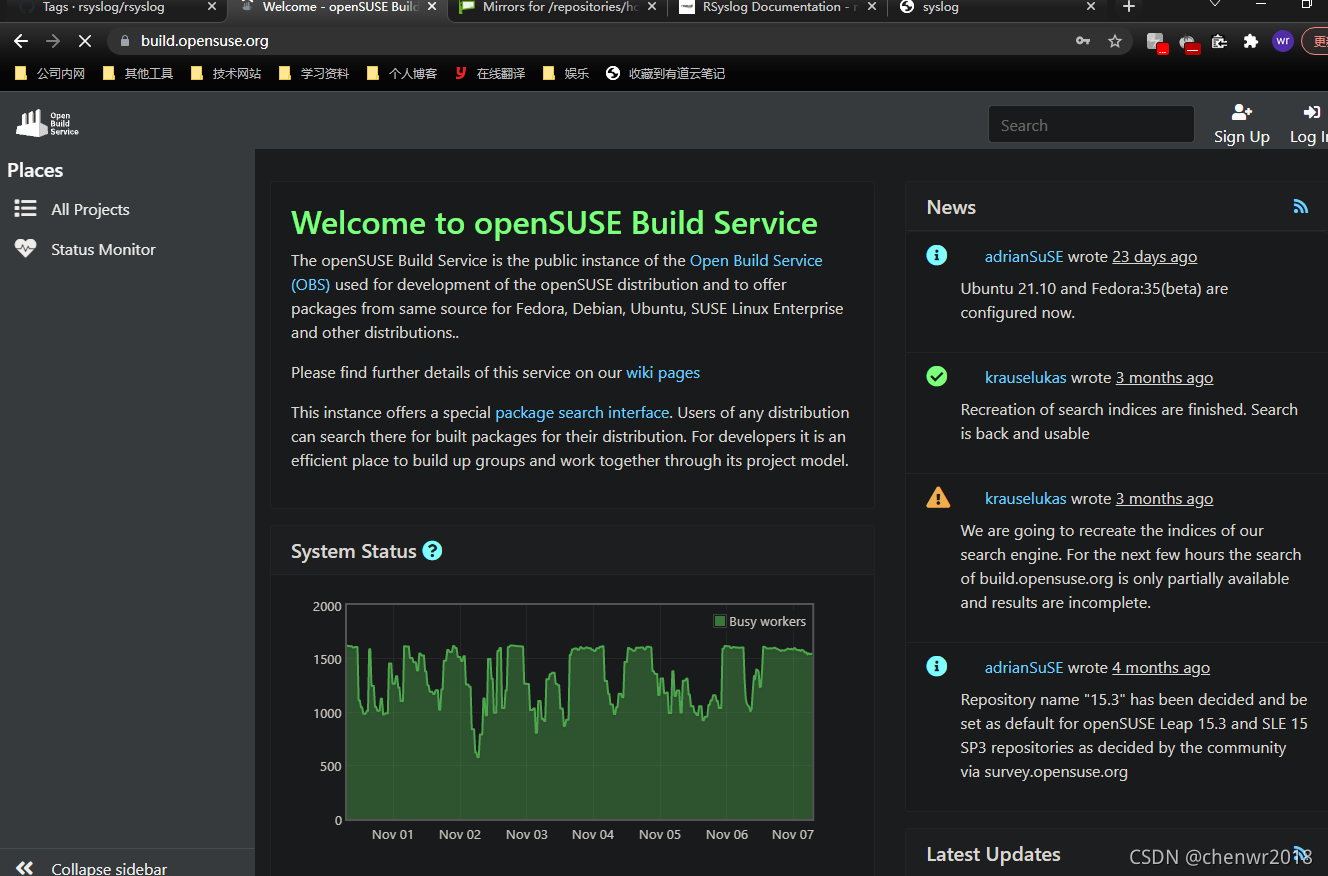Click the All Projects list icon
The width and height of the screenshot is (1328, 876).
click(25, 208)
